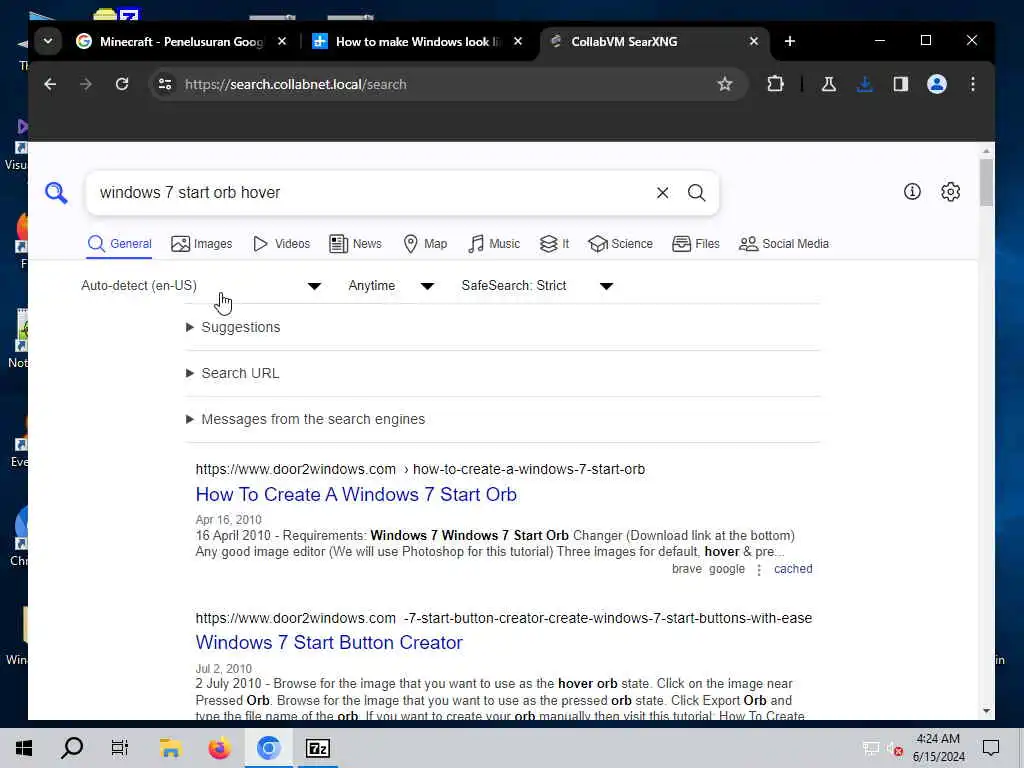
Task: Click the page vertical scrollbar thumb
Action: 986,182
